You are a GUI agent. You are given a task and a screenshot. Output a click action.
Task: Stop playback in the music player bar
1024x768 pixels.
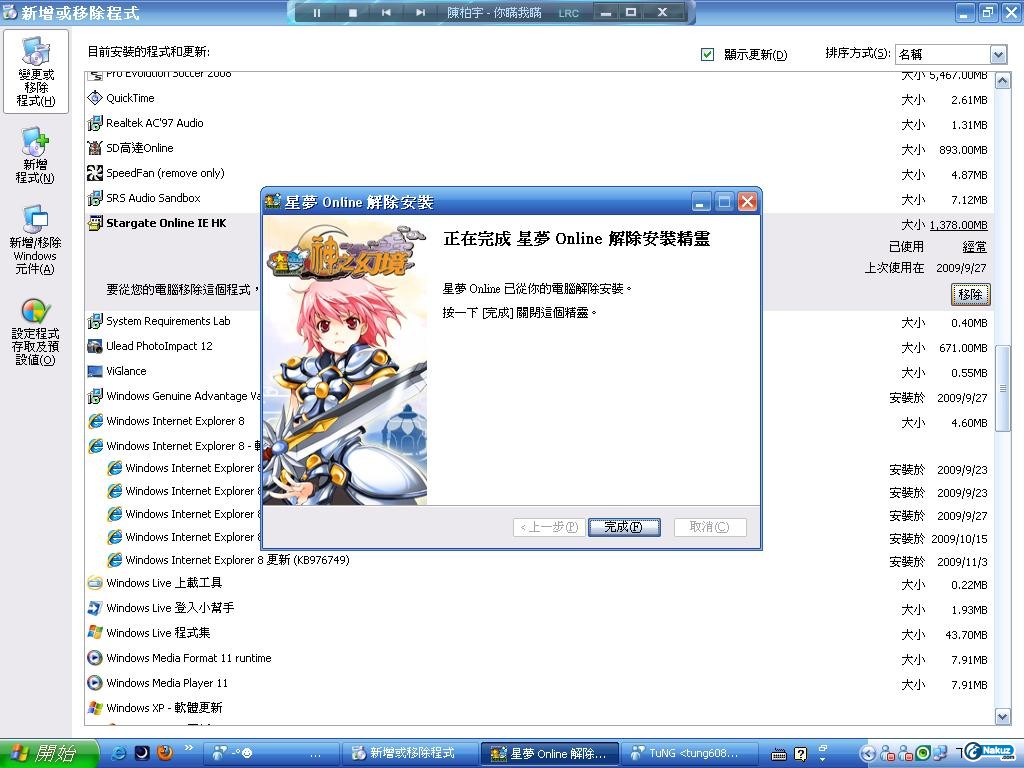pos(353,12)
